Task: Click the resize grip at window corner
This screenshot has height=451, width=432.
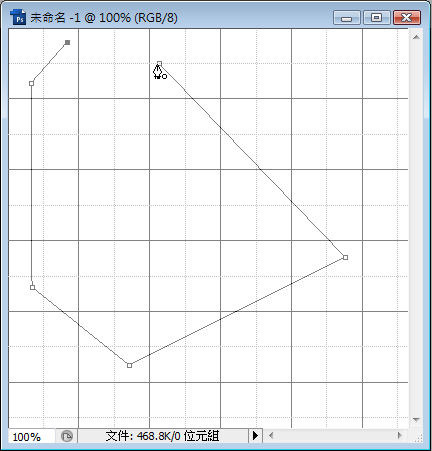Action: click(417, 438)
